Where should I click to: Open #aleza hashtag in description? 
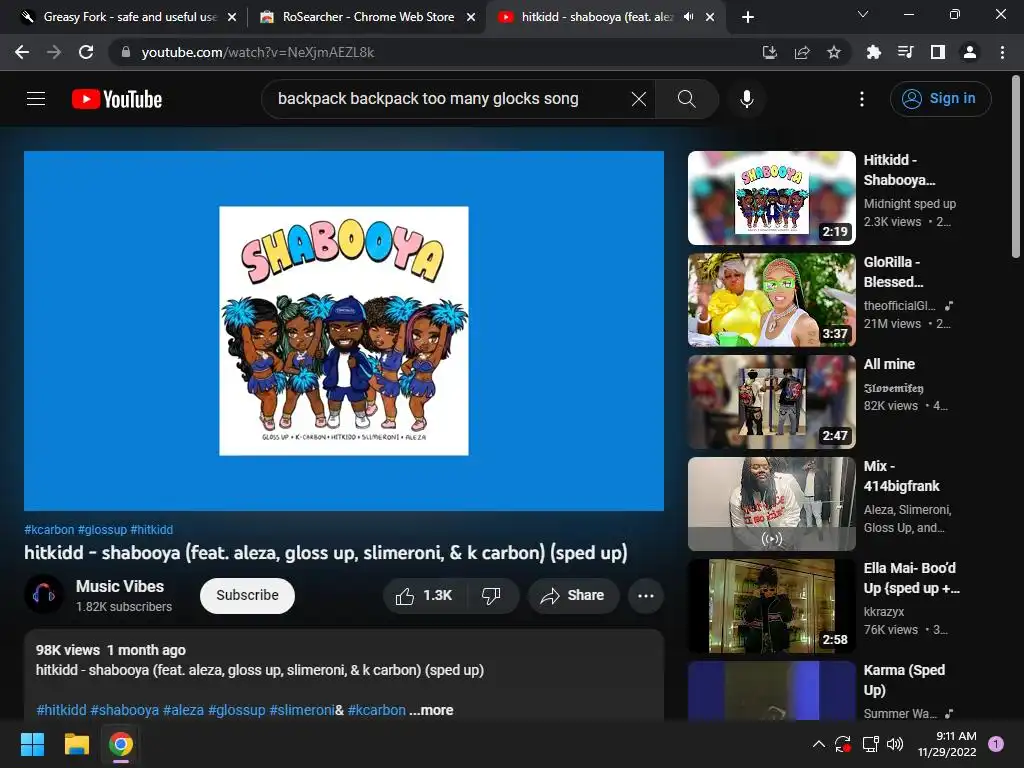coord(183,710)
